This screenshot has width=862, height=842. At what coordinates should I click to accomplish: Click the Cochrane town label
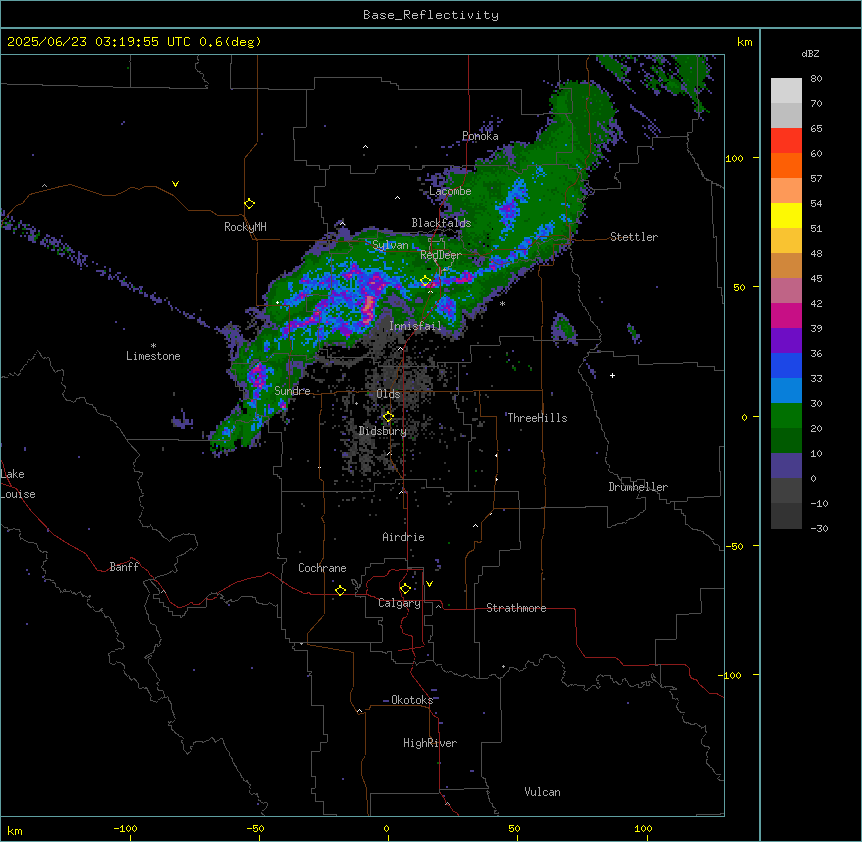pos(322,568)
